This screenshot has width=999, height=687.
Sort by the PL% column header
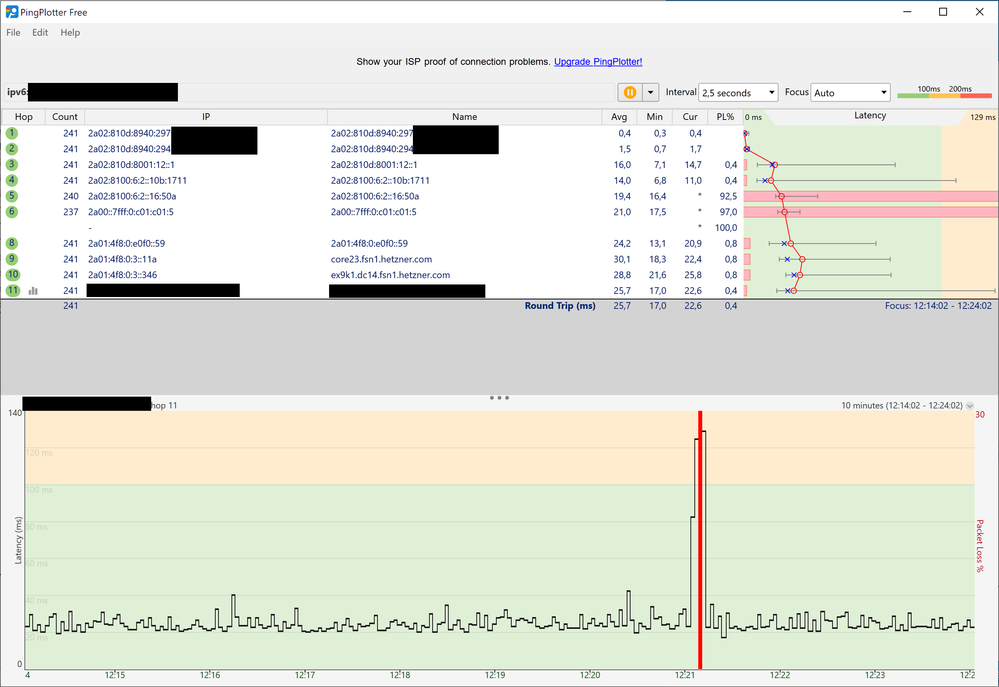725,117
